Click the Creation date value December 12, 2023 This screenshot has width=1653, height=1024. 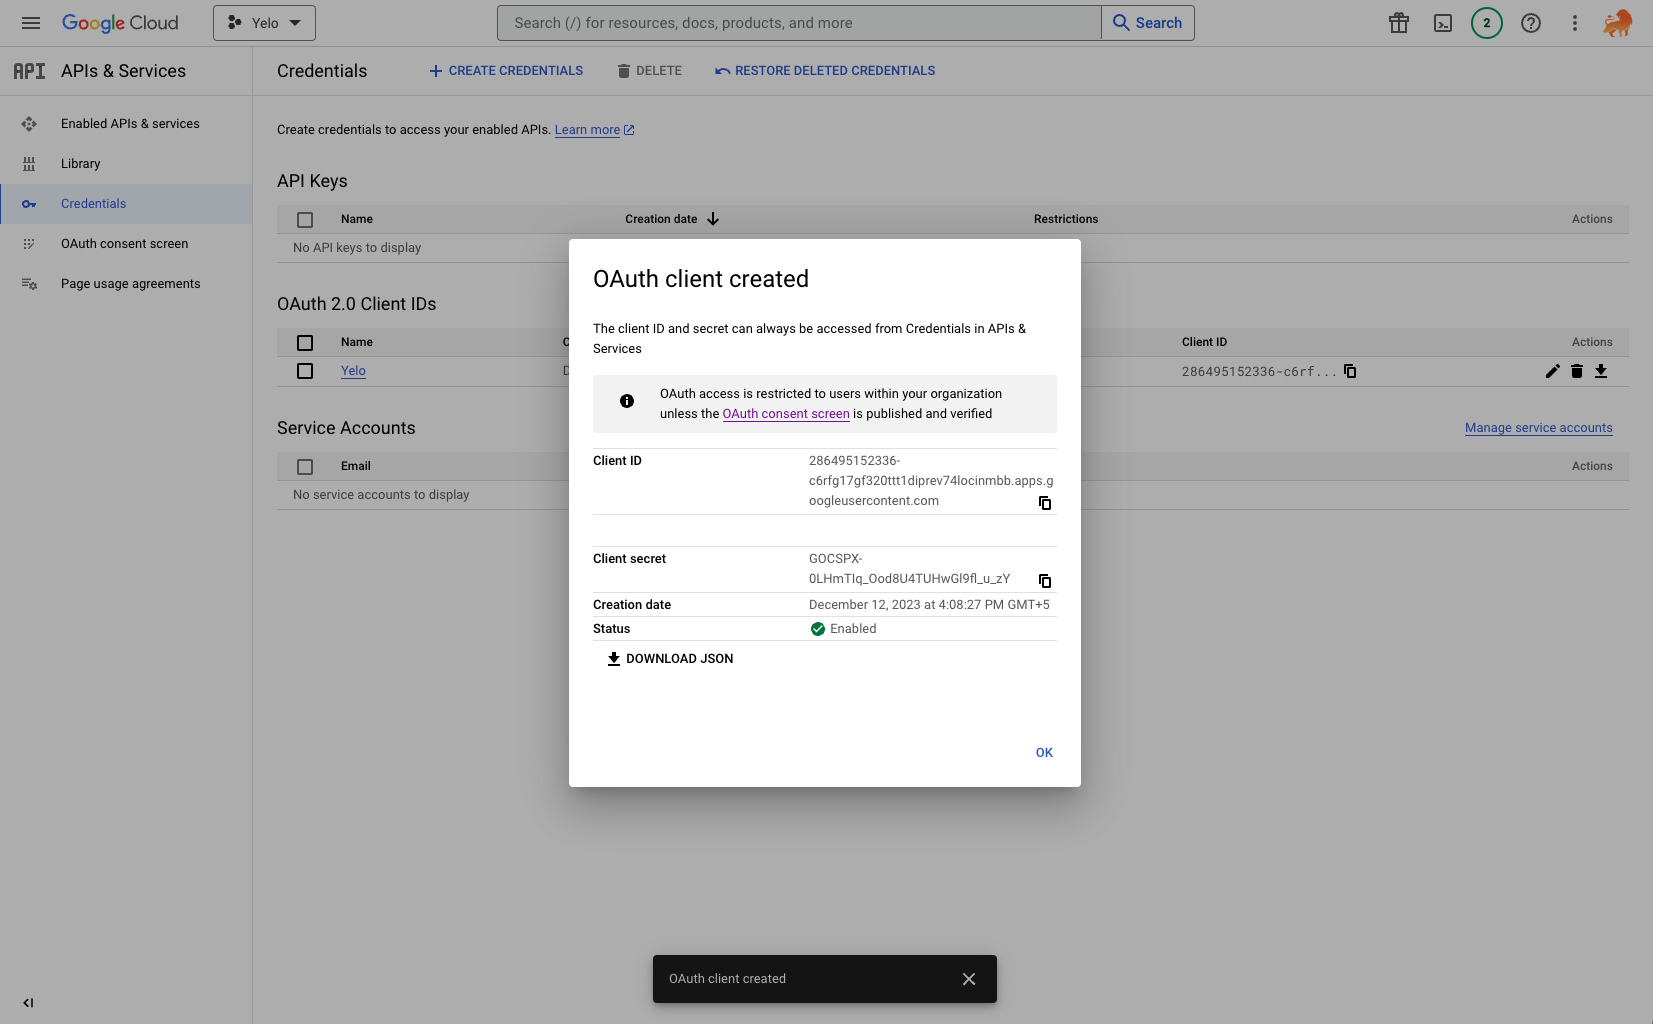(x=929, y=605)
